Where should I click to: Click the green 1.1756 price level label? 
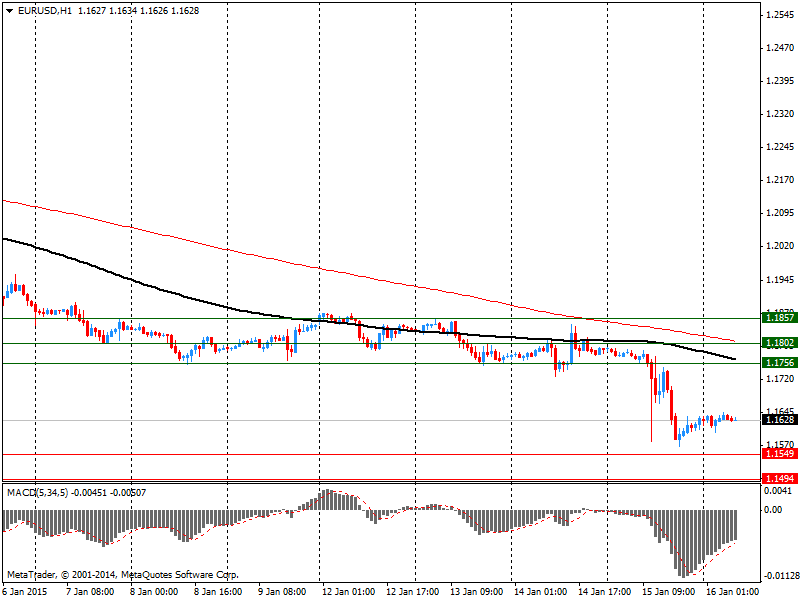coord(779,363)
